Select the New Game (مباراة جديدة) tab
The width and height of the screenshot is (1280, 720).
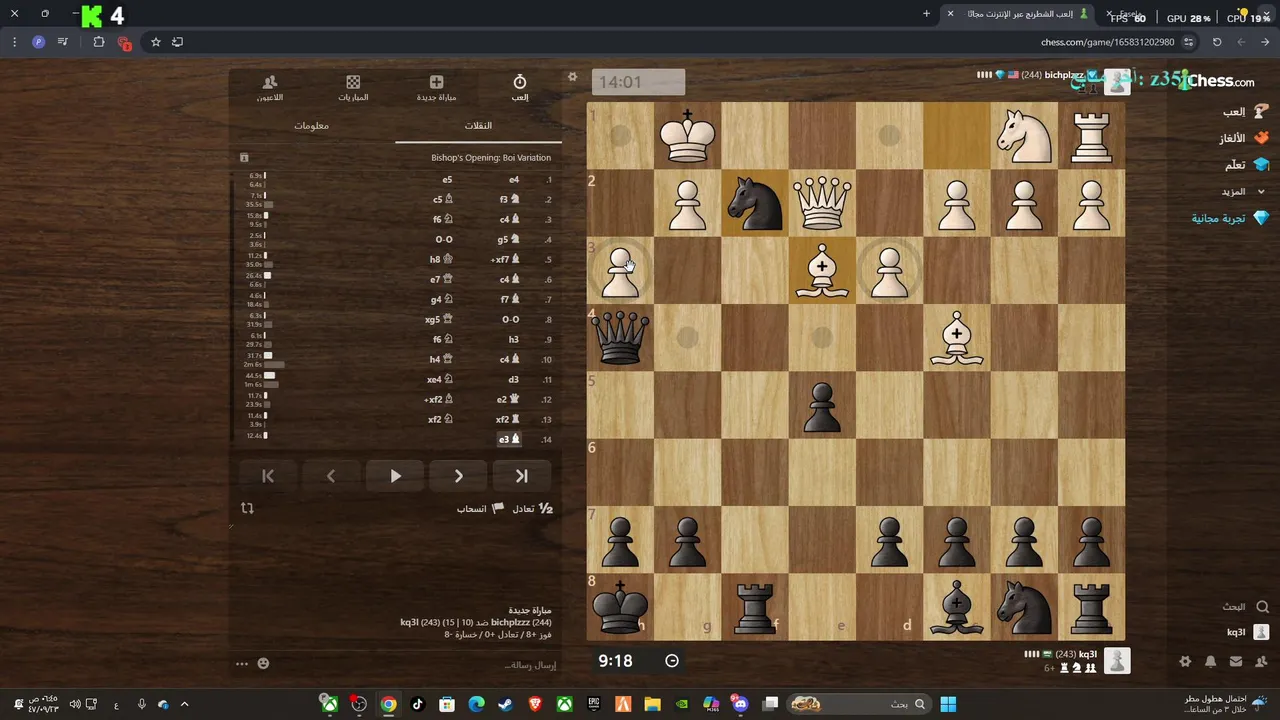[x=436, y=88]
